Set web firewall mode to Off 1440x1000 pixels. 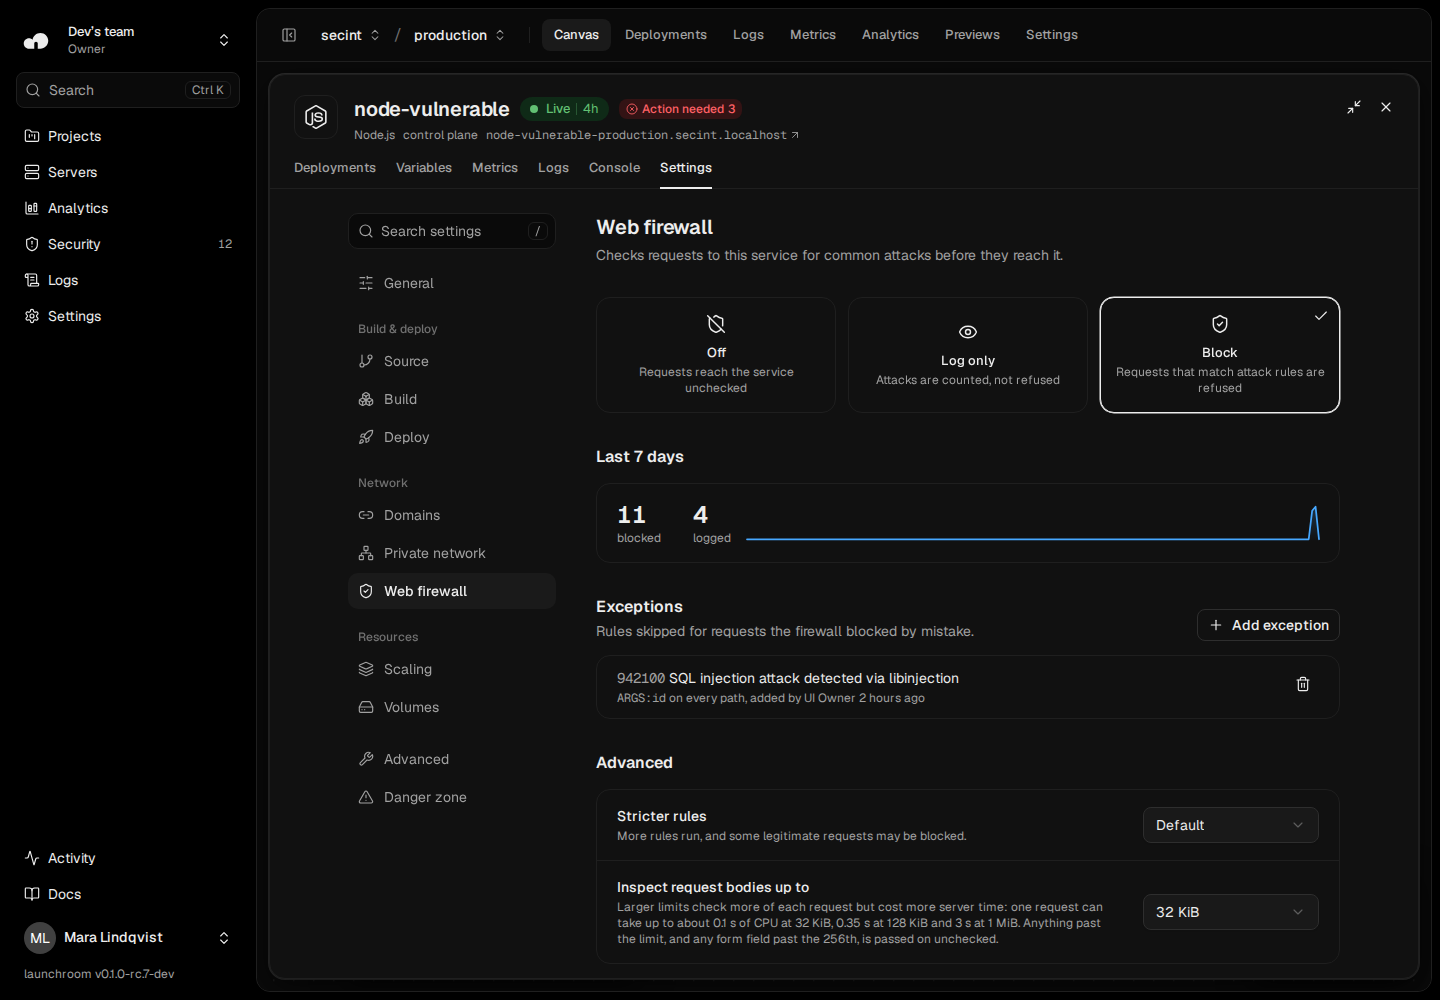pyautogui.click(x=716, y=355)
